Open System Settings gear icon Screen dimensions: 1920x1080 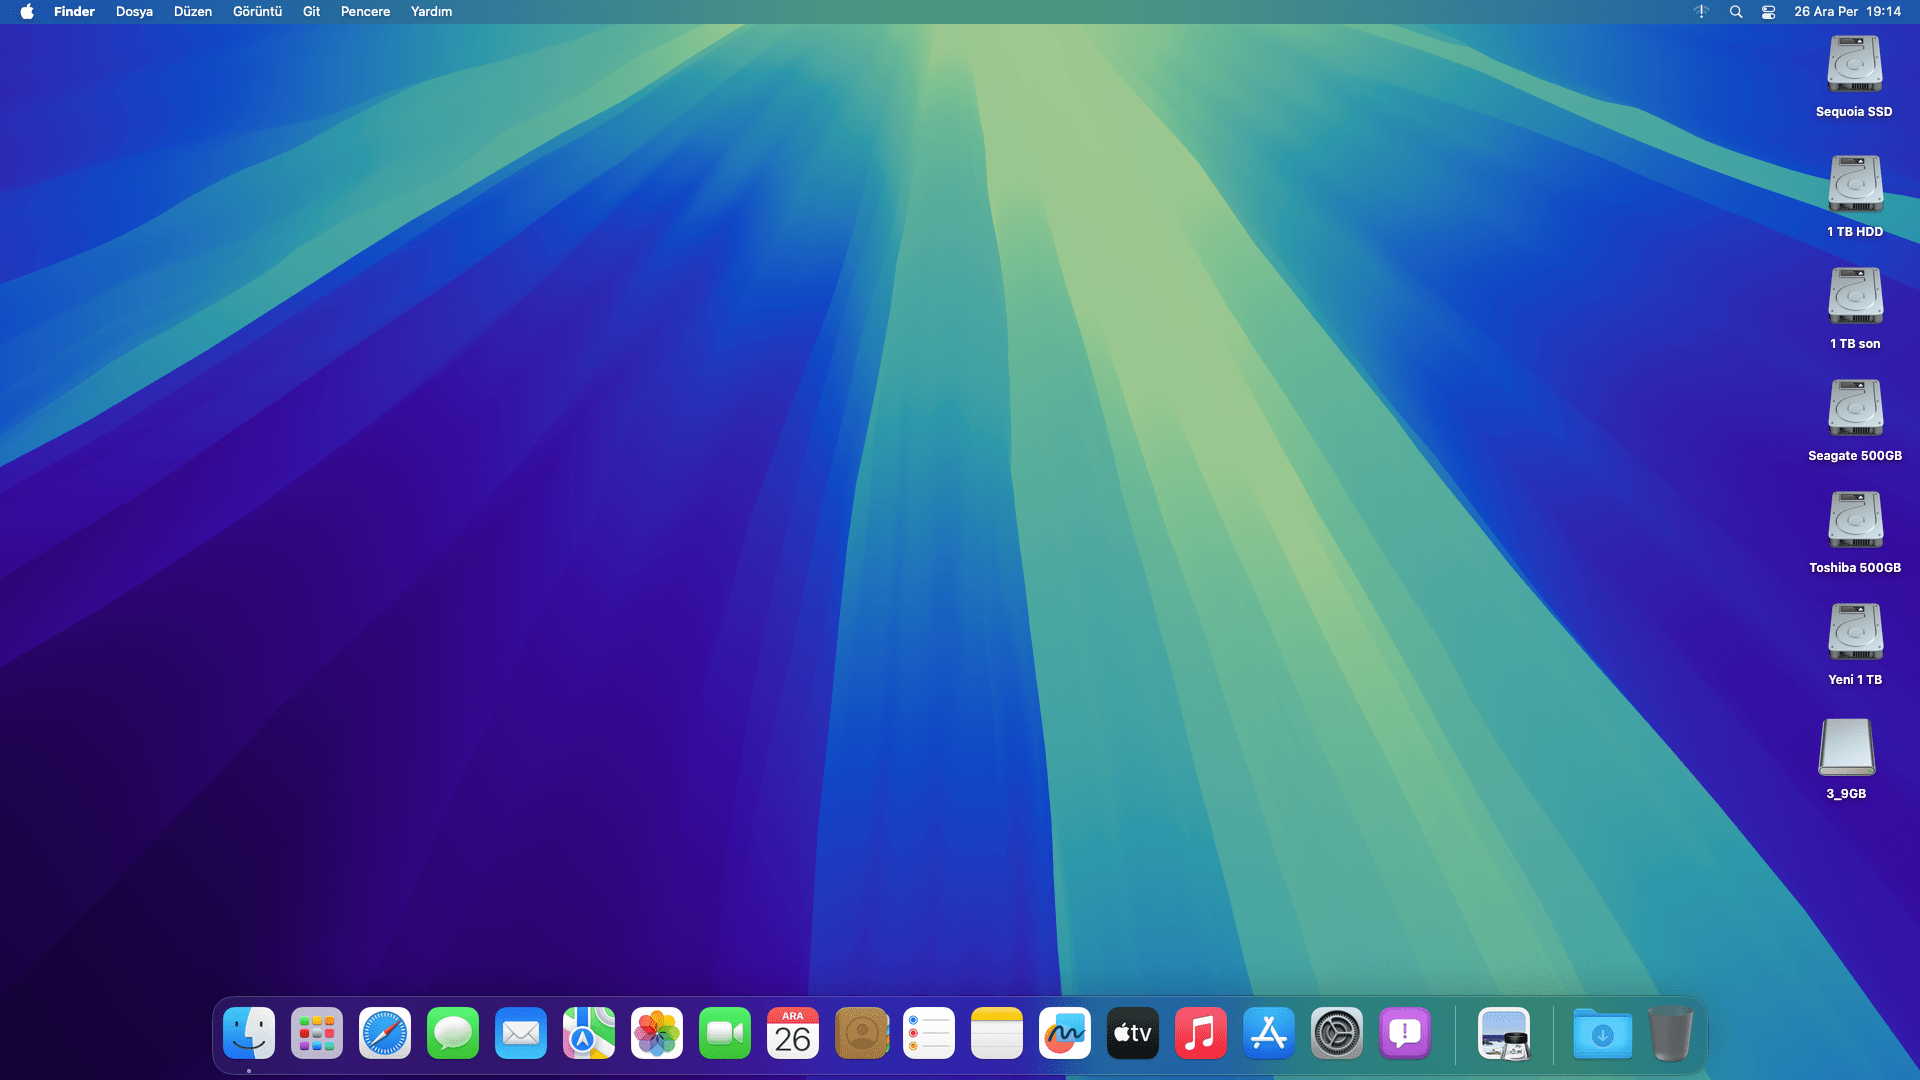tap(1337, 1033)
